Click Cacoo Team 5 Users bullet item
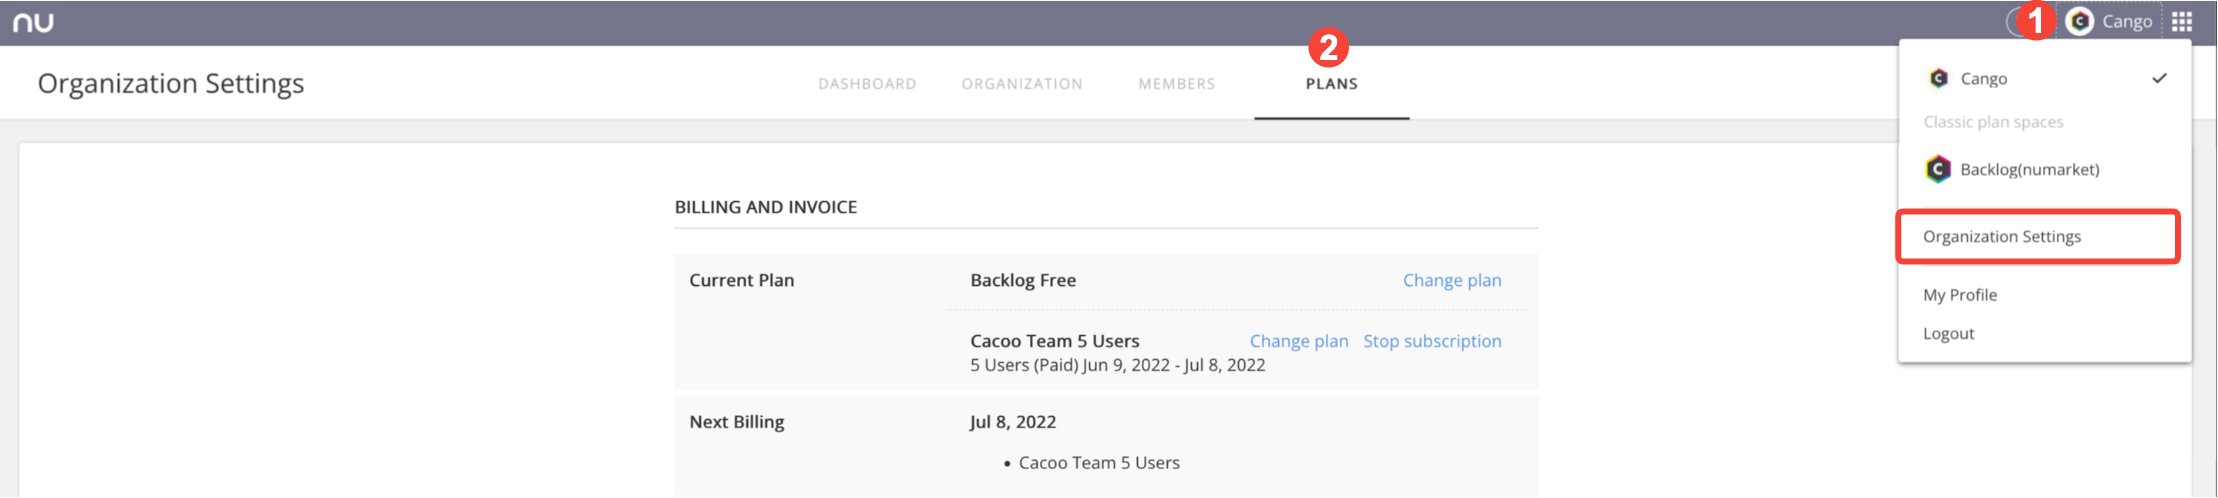Viewport: 2218px width, 498px height. pos(1099,463)
